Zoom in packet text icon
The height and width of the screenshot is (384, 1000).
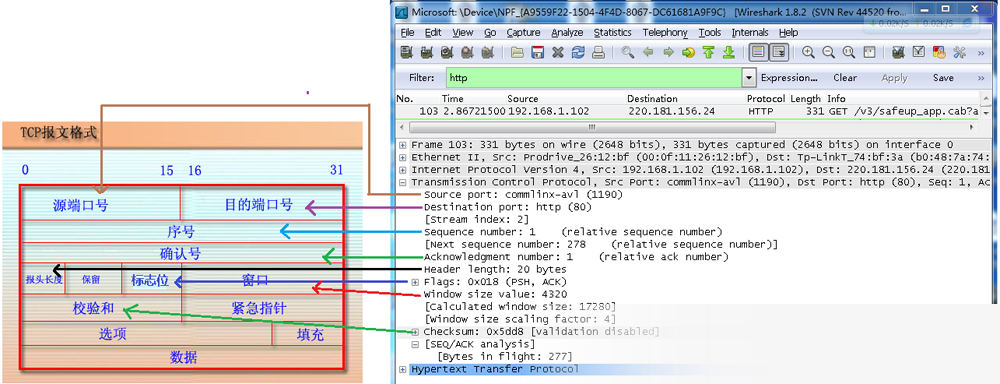[x=808, y=52]
